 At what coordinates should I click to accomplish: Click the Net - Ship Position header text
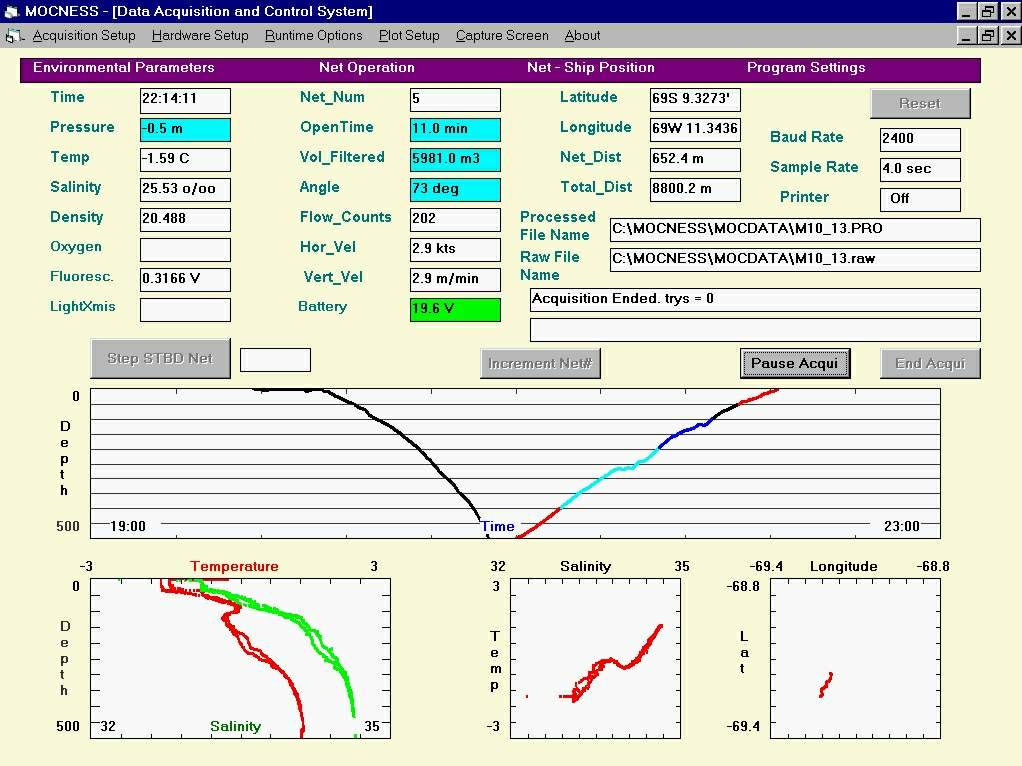tap(591, 68)
